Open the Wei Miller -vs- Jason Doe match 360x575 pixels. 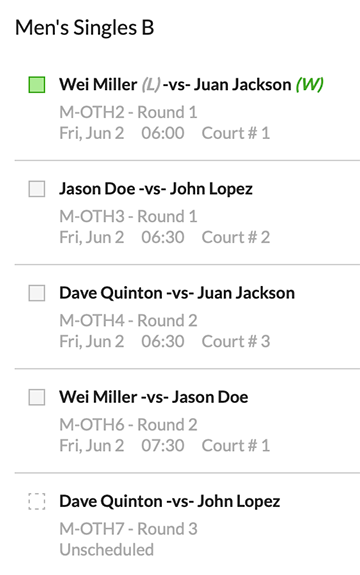click(154, 397)
